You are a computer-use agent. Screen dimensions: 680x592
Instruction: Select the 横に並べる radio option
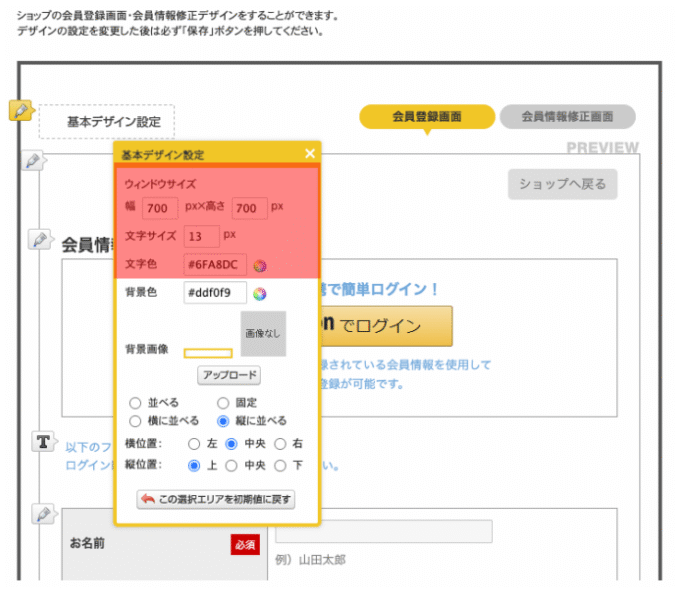click(136, 421)
